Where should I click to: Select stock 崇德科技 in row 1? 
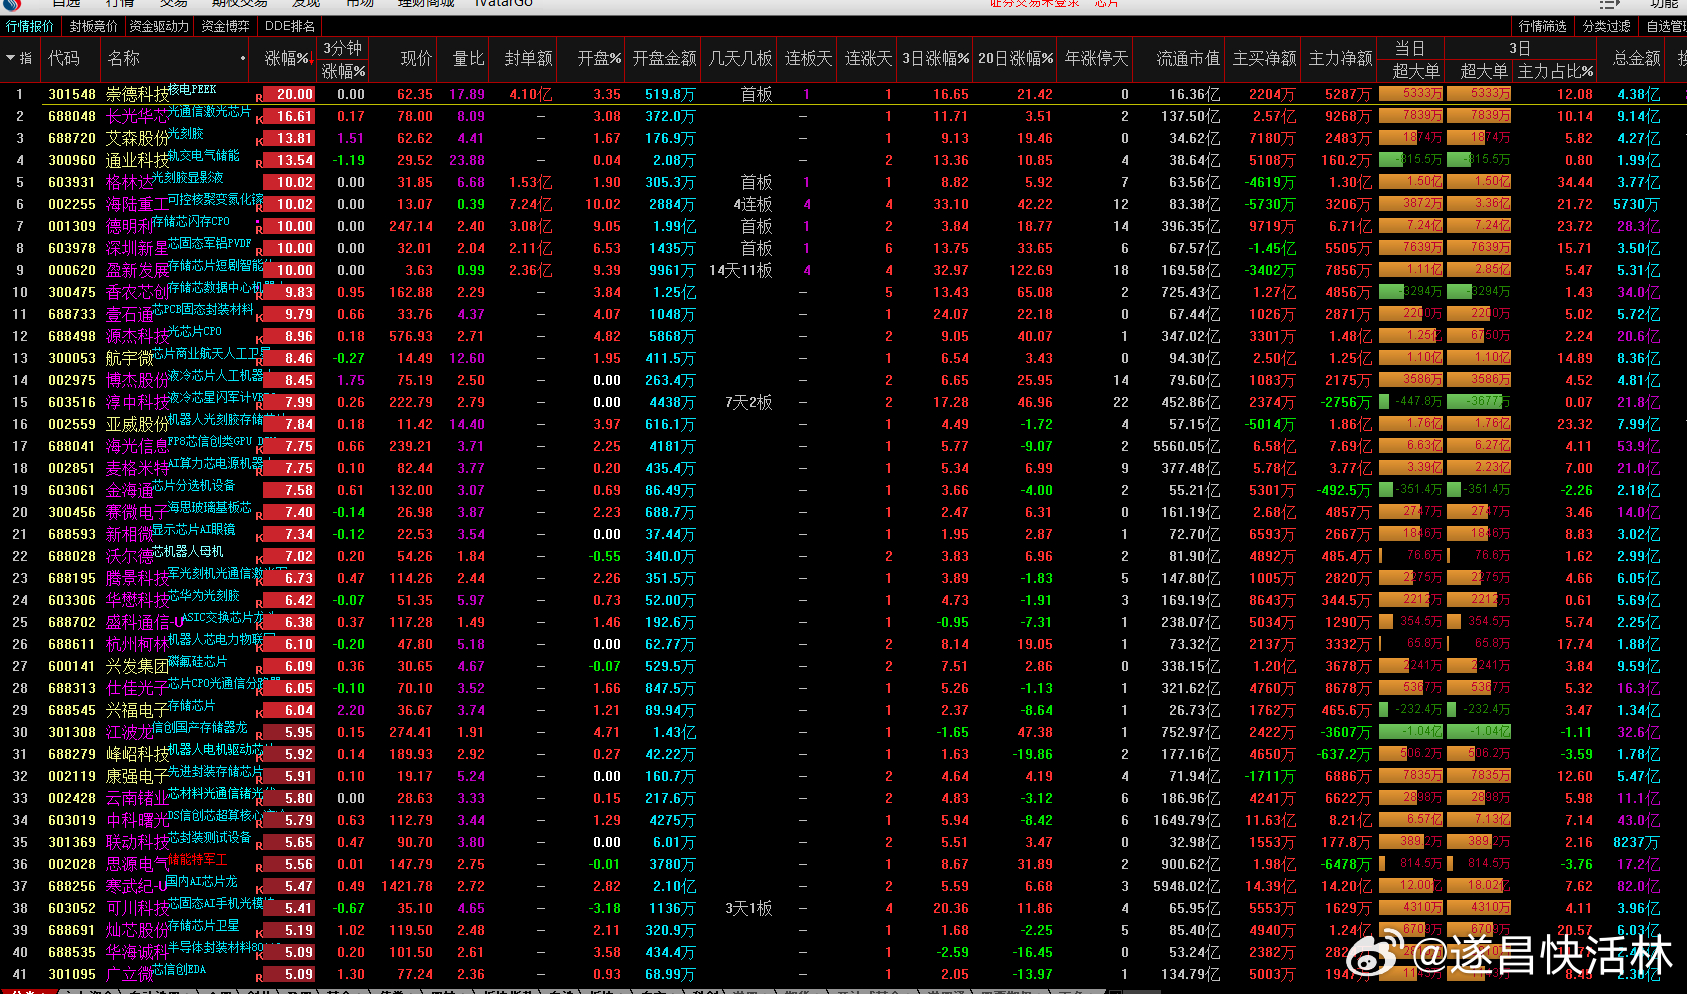(x=137, y=94)
